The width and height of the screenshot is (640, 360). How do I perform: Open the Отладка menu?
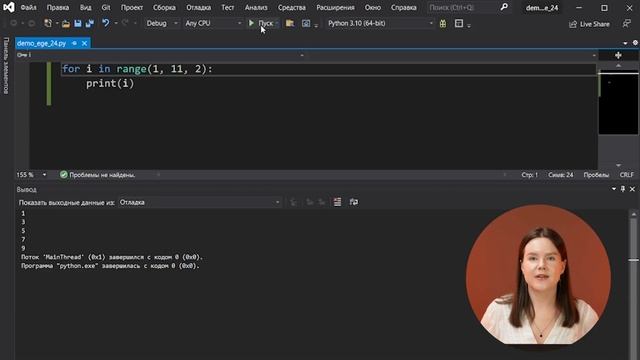[x=198, y=7]
